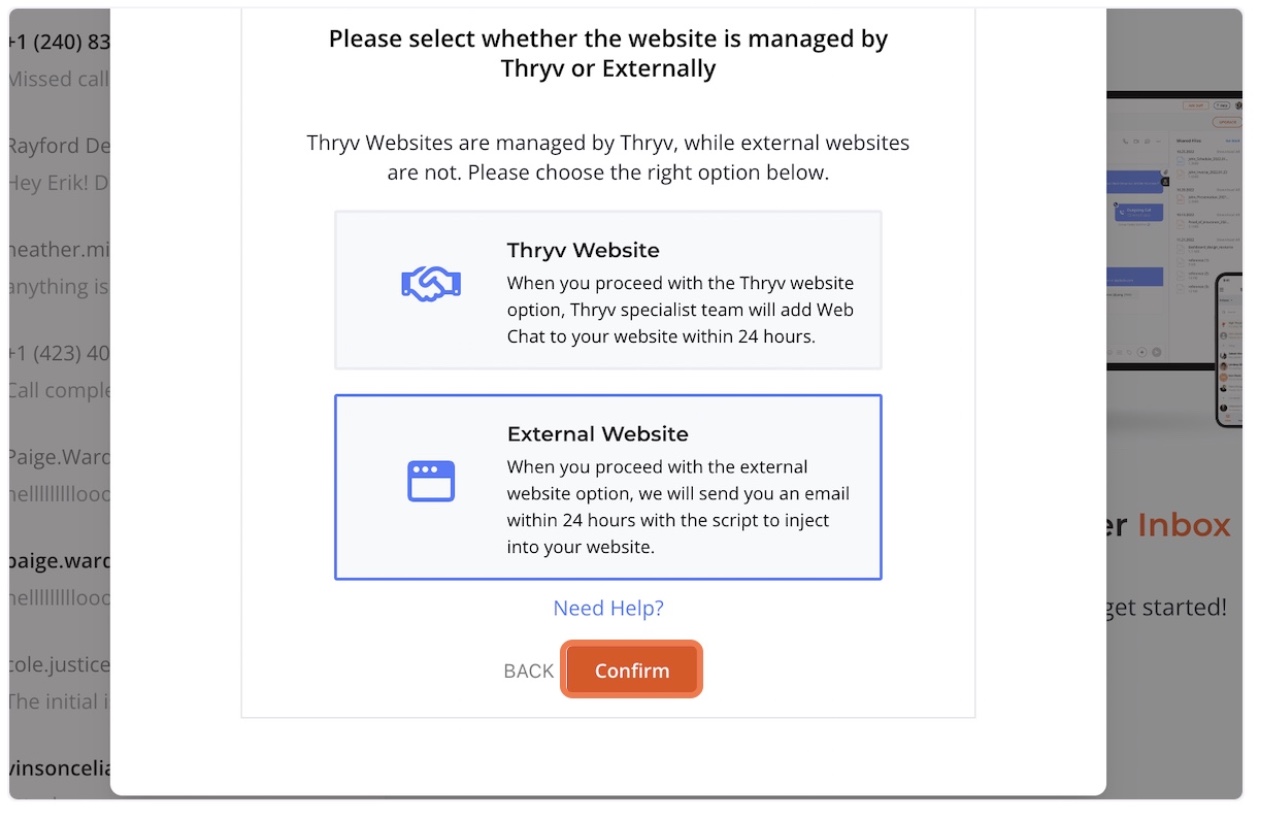Select the heather.mi conversation in the list
Viewport: 1266px width, 818px height.
point(60,268)
